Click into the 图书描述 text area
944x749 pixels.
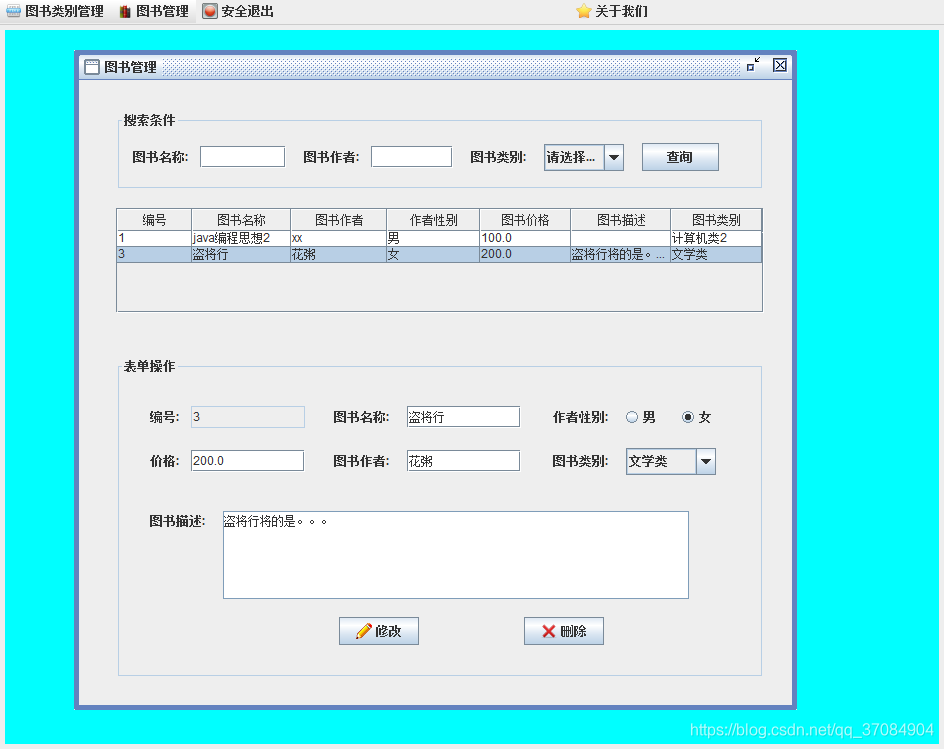[456, 555]
